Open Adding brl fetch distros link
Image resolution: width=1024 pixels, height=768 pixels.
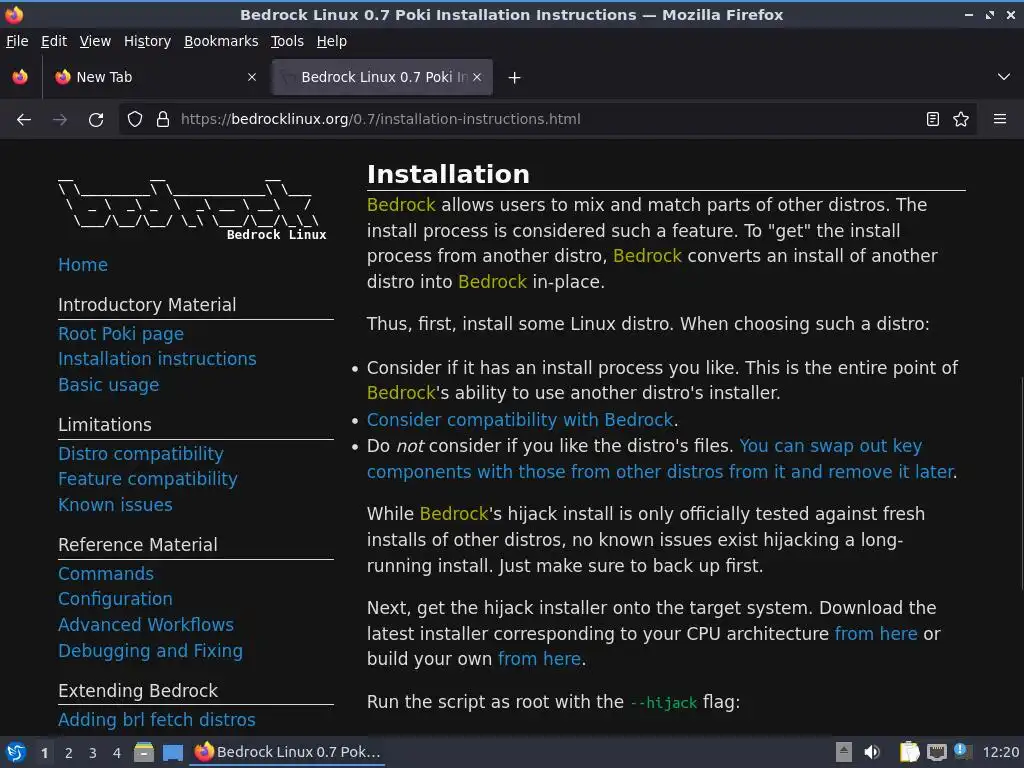(x=157, y=720)
